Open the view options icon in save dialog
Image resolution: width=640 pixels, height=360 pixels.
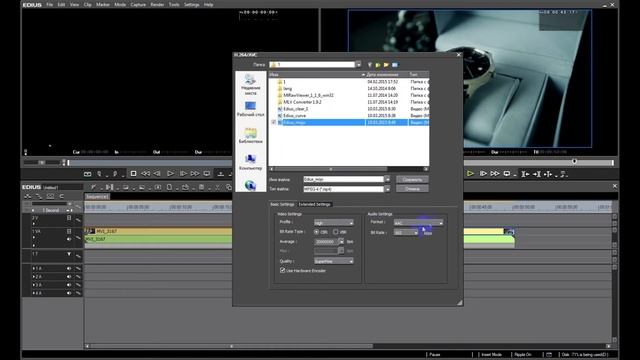tap(395, 64)
